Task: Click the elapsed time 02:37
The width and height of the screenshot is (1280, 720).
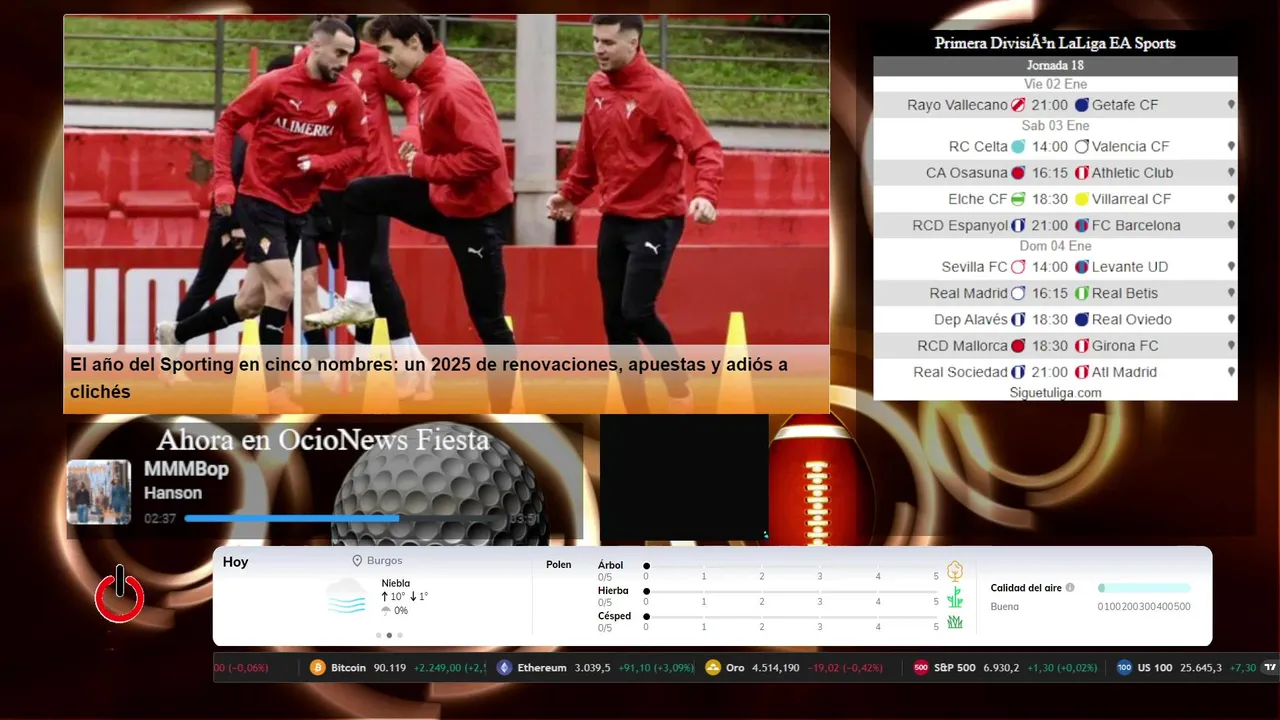Action: point(160,519)
